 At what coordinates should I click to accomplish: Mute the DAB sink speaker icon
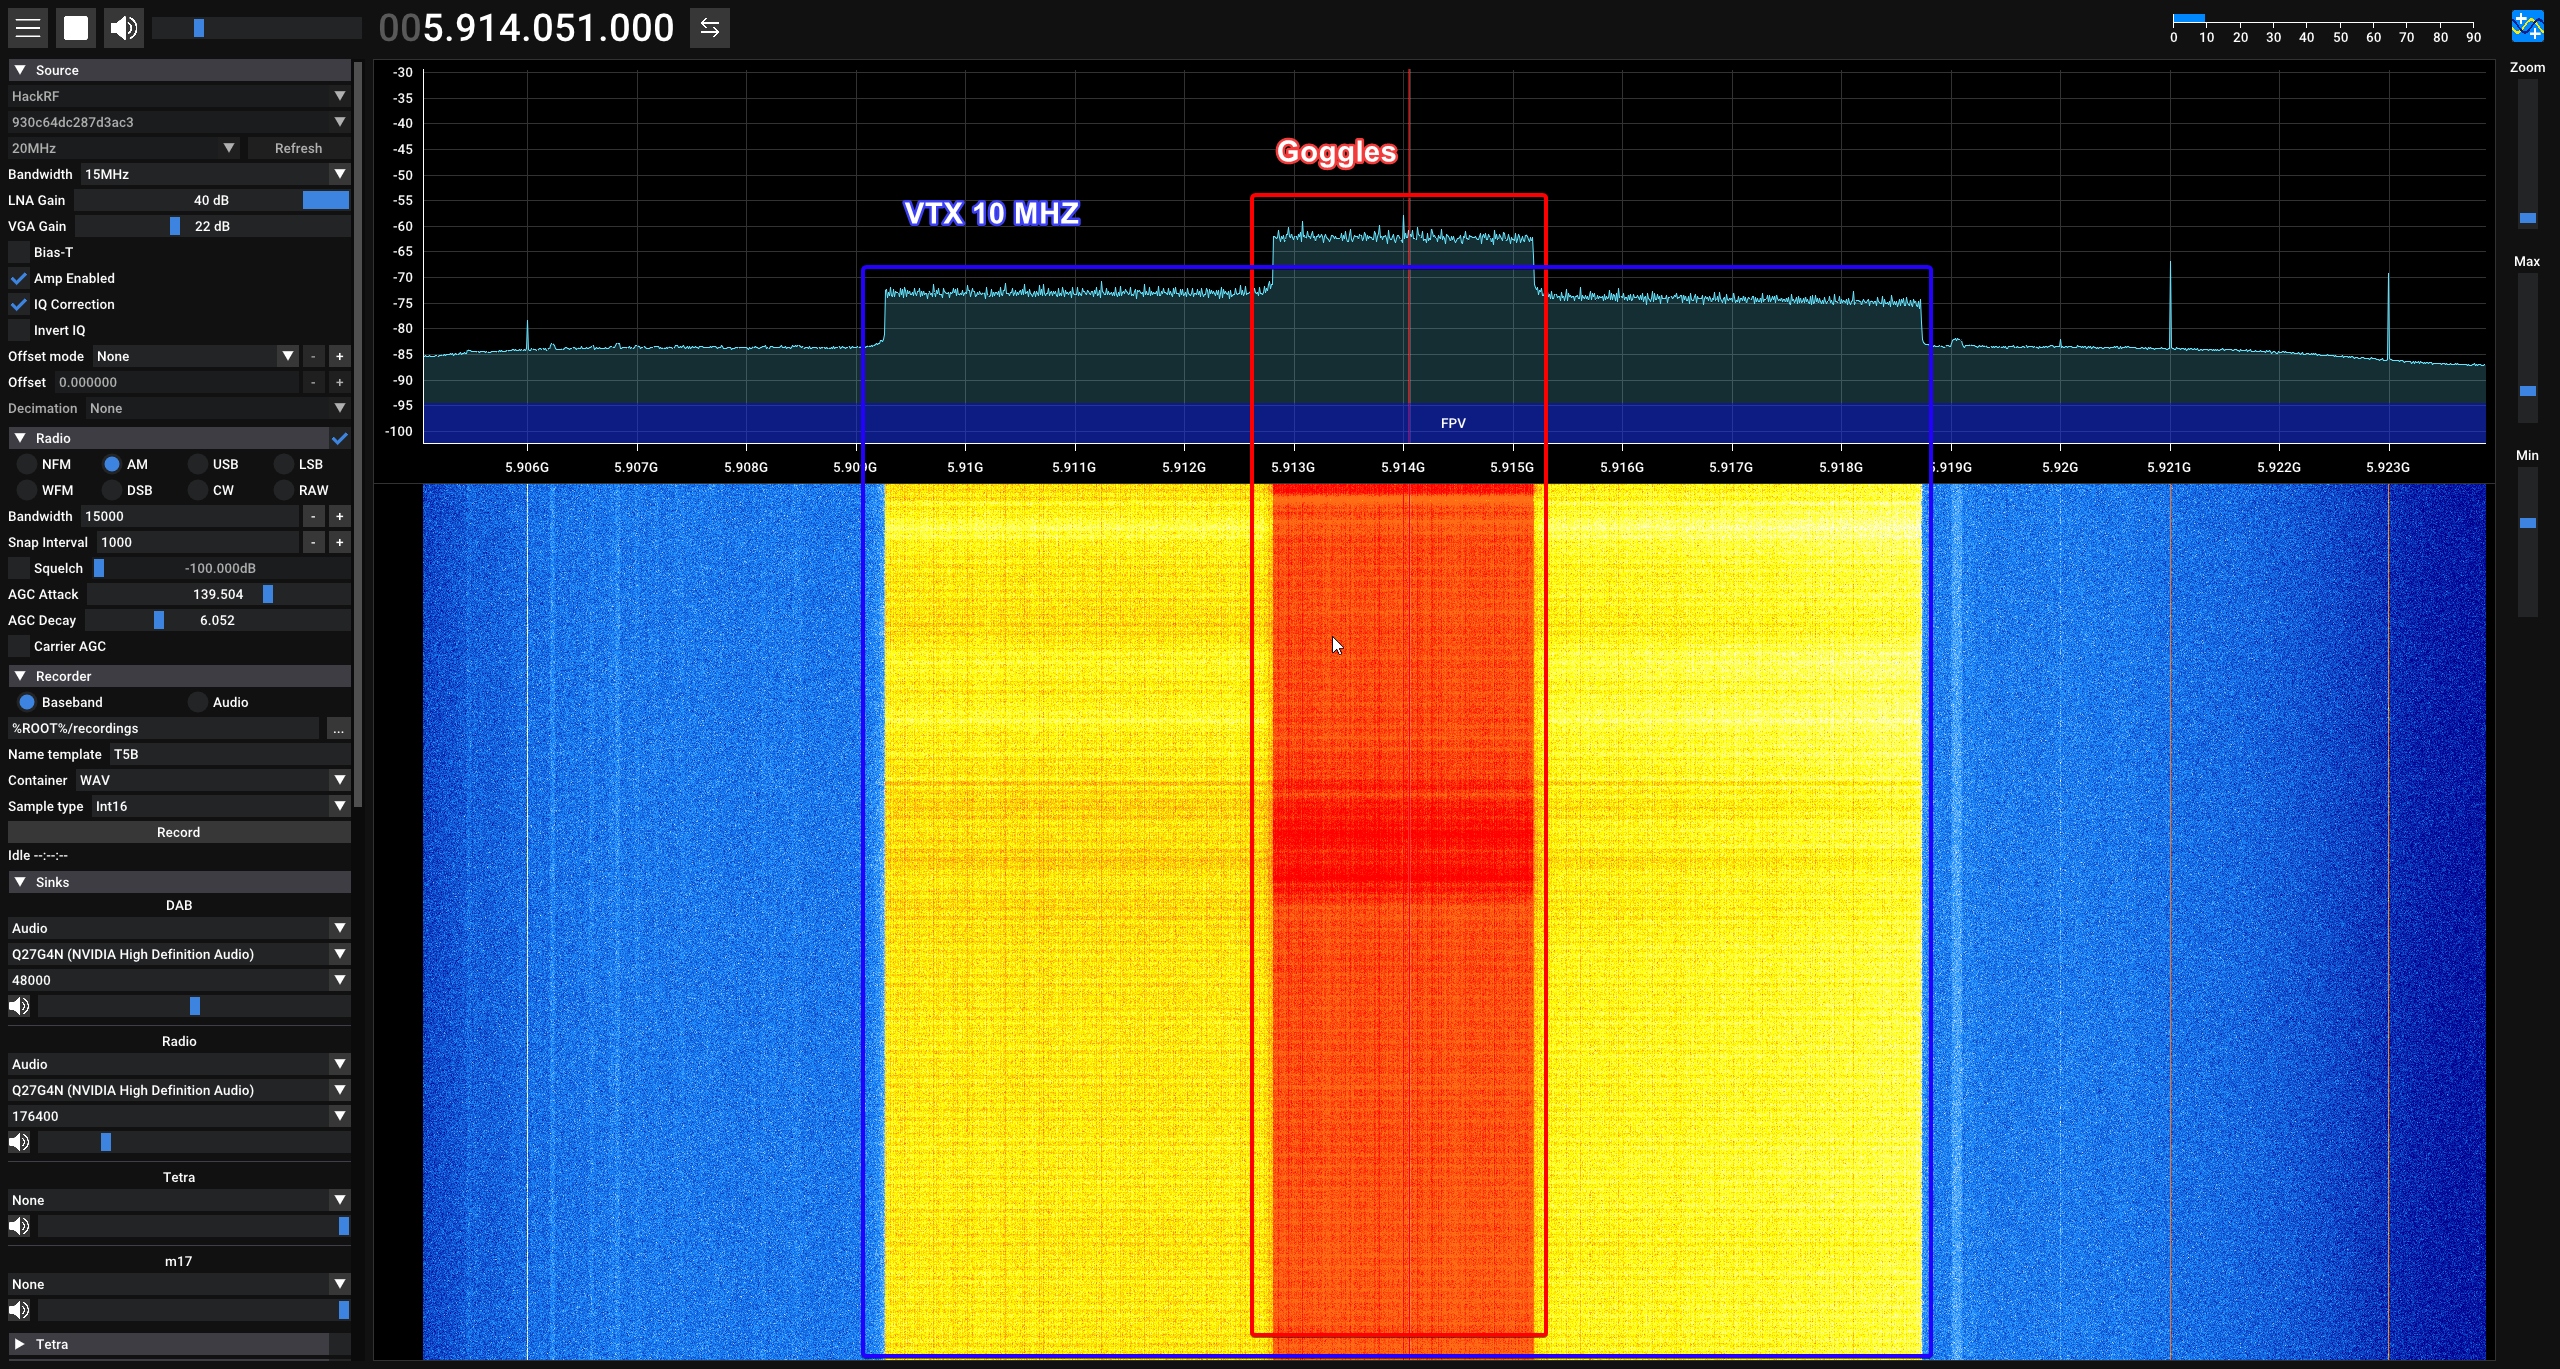tap(19, 1006)
